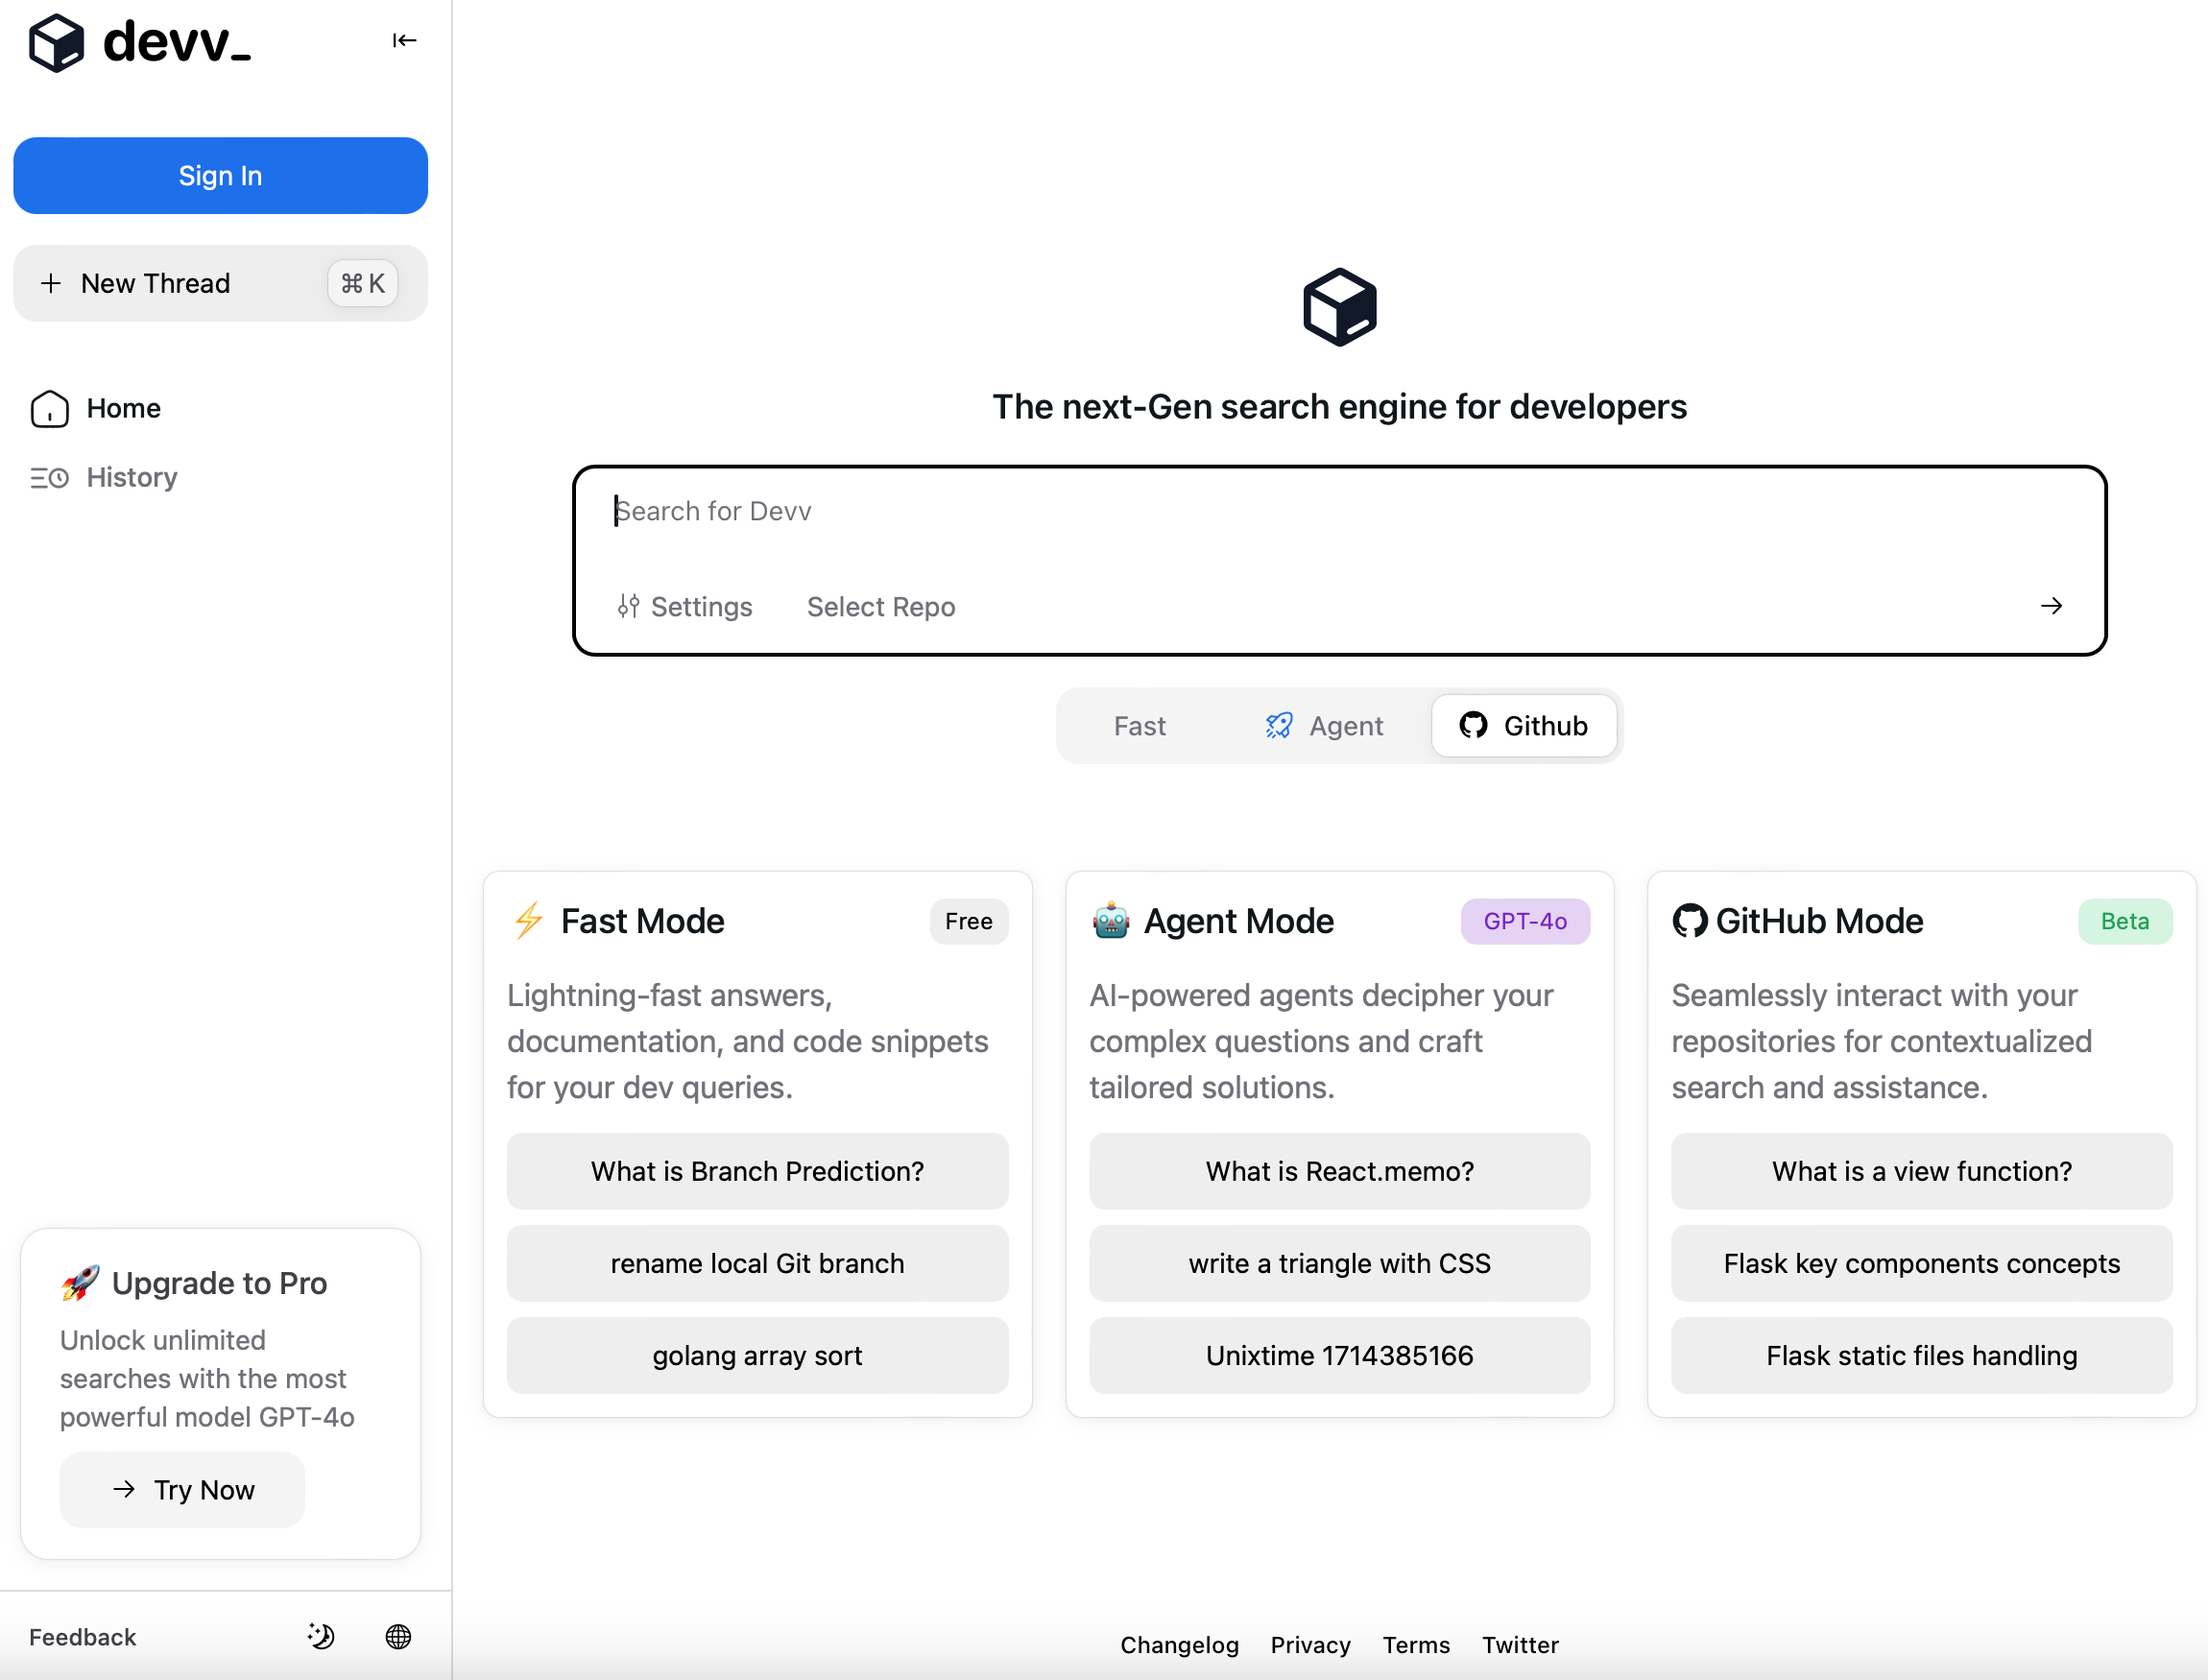
Task: Pick 'What is Branch Prediction?' suggestion
Action: pyautogui.click(x=757, y=1171)
